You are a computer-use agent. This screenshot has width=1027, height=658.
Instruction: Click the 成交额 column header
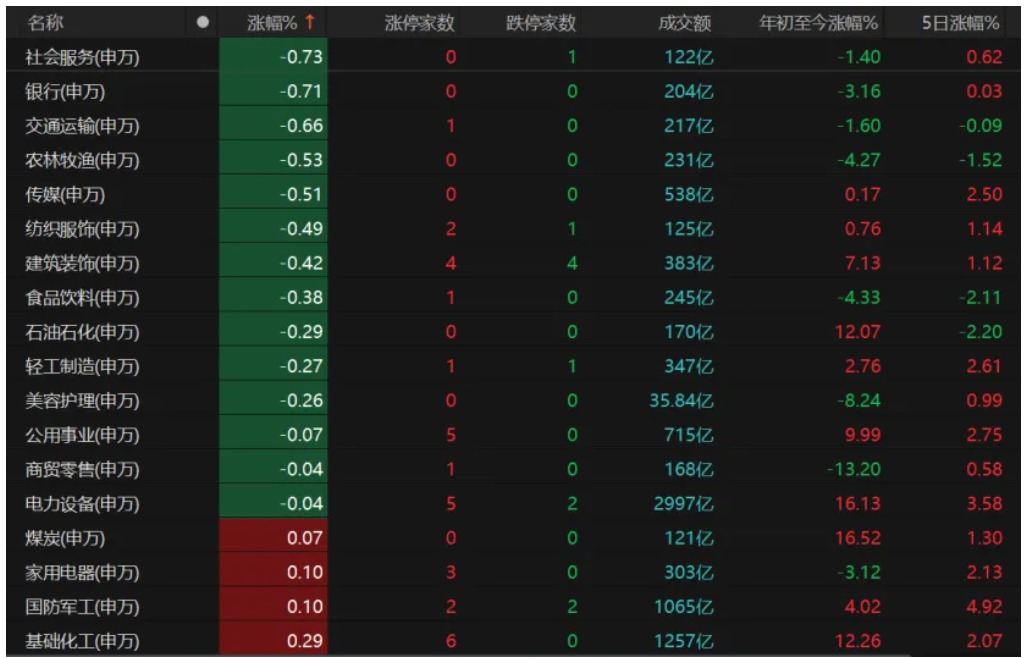pos(685,22)
